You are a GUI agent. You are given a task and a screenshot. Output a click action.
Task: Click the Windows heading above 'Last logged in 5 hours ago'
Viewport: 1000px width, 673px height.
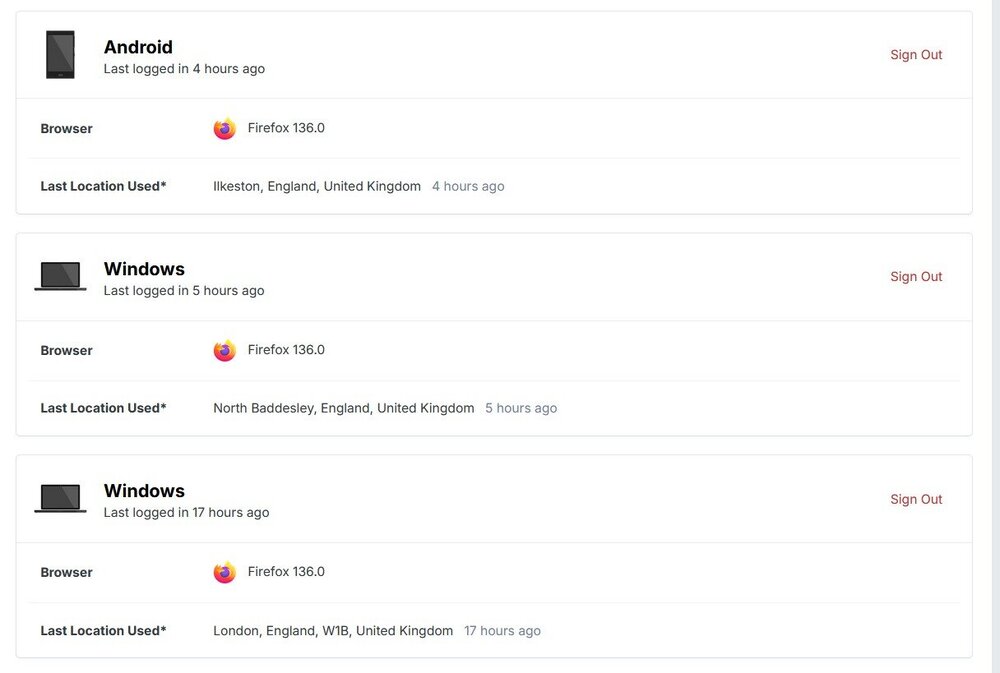point(144,269)
